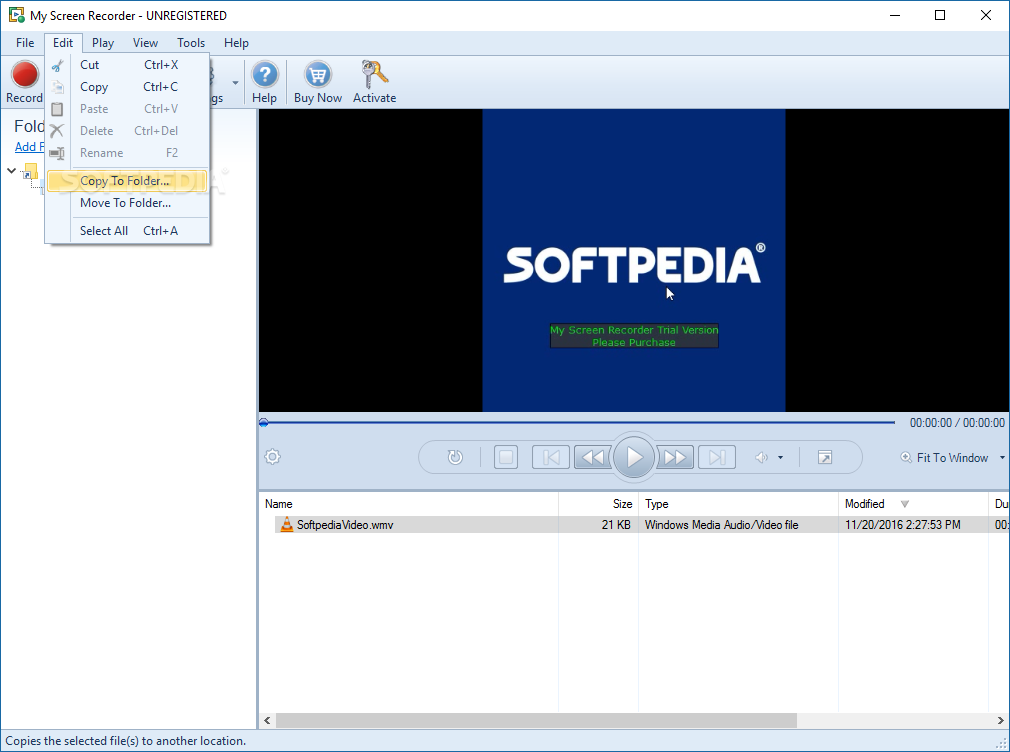The image size is (1010, 752).
Task: Choose Copy To Folder menu entry
Action: [x=127, y=181]
